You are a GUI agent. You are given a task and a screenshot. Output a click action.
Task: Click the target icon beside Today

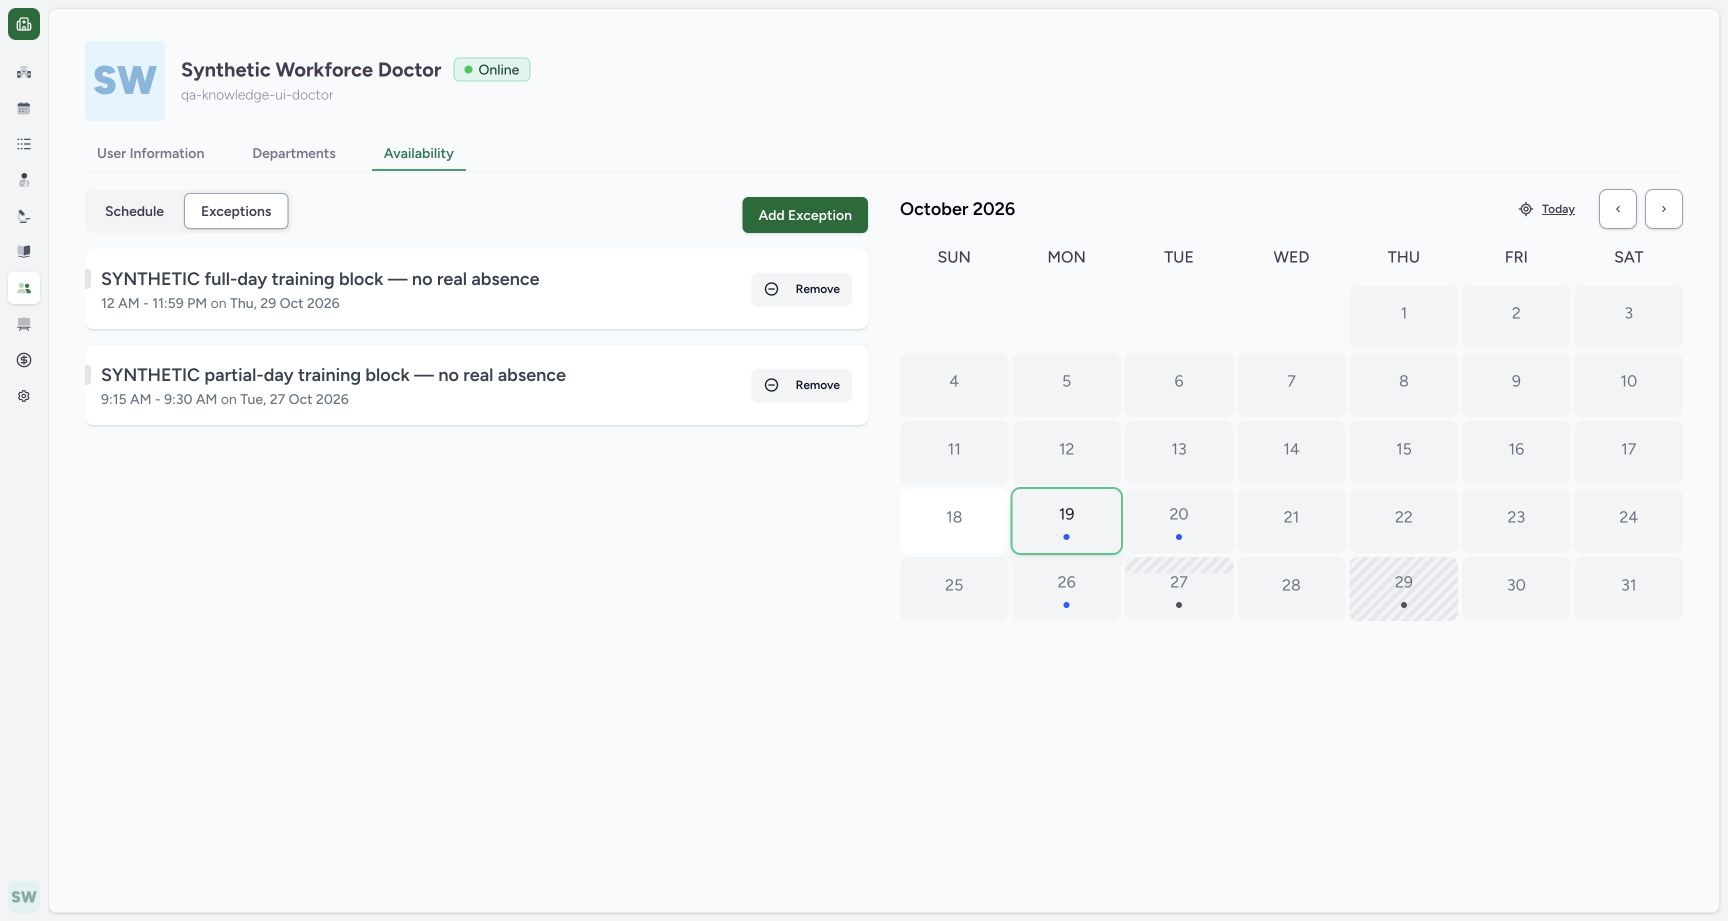coord(1526,209)
